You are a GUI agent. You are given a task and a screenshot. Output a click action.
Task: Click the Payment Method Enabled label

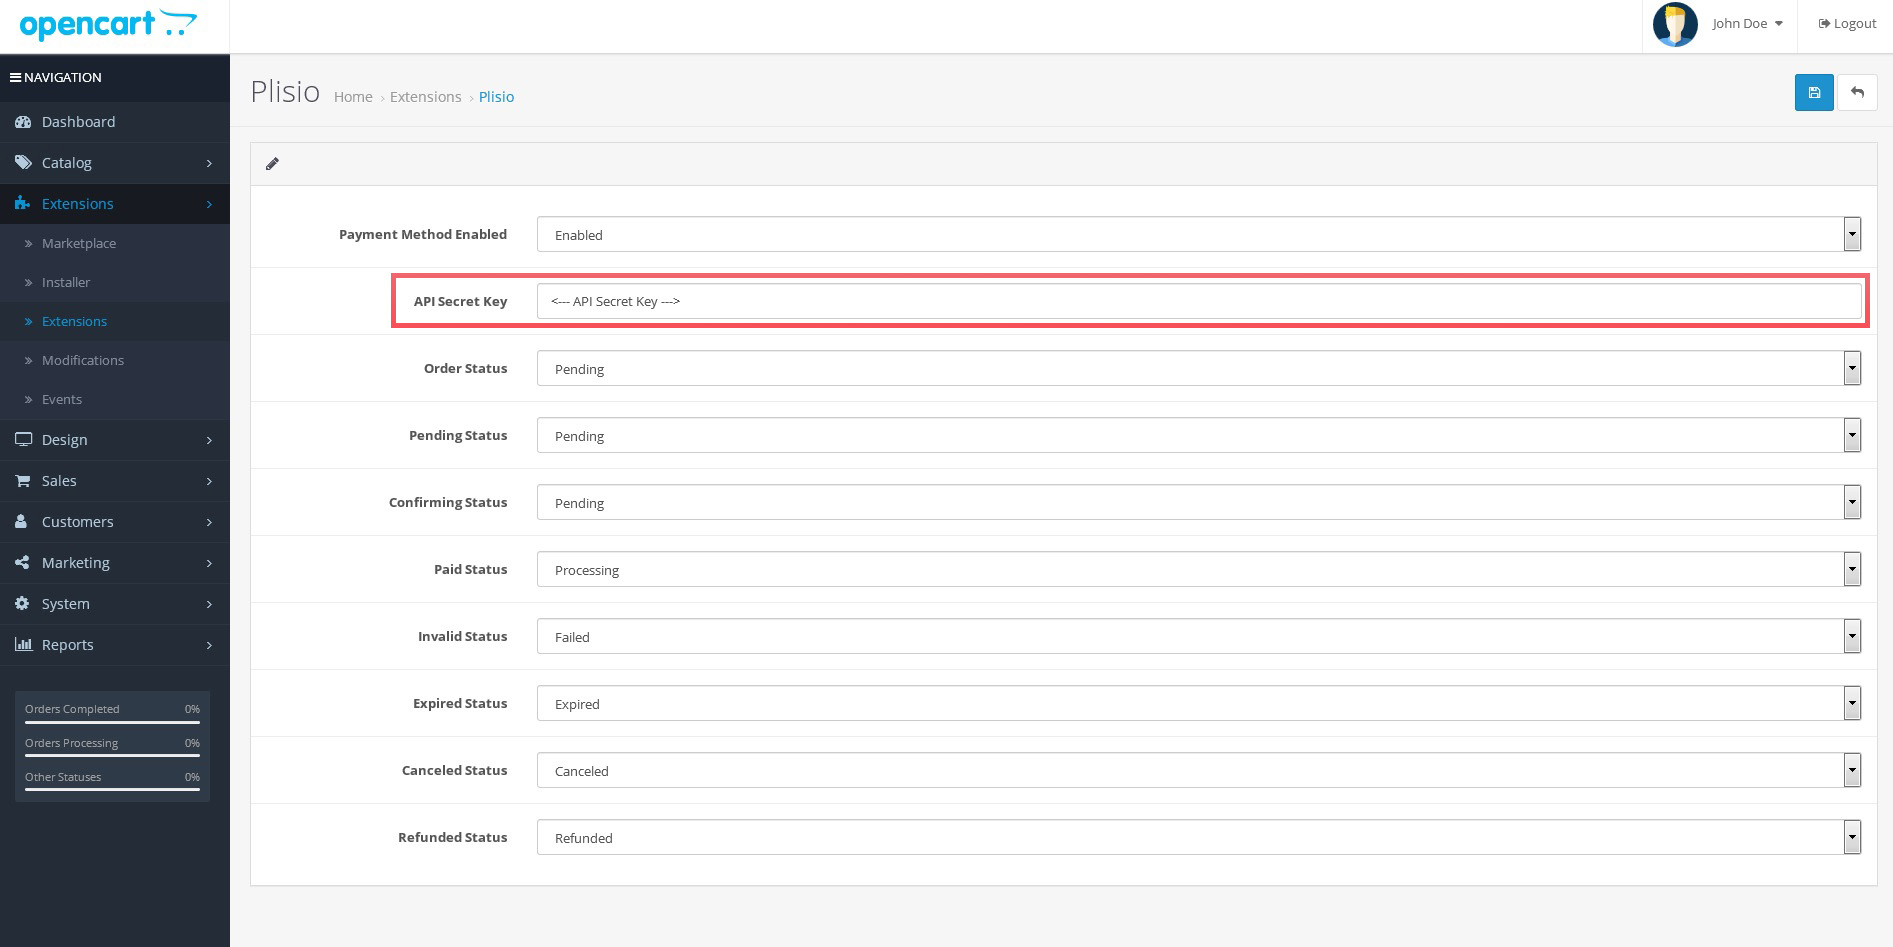point(423,234)
